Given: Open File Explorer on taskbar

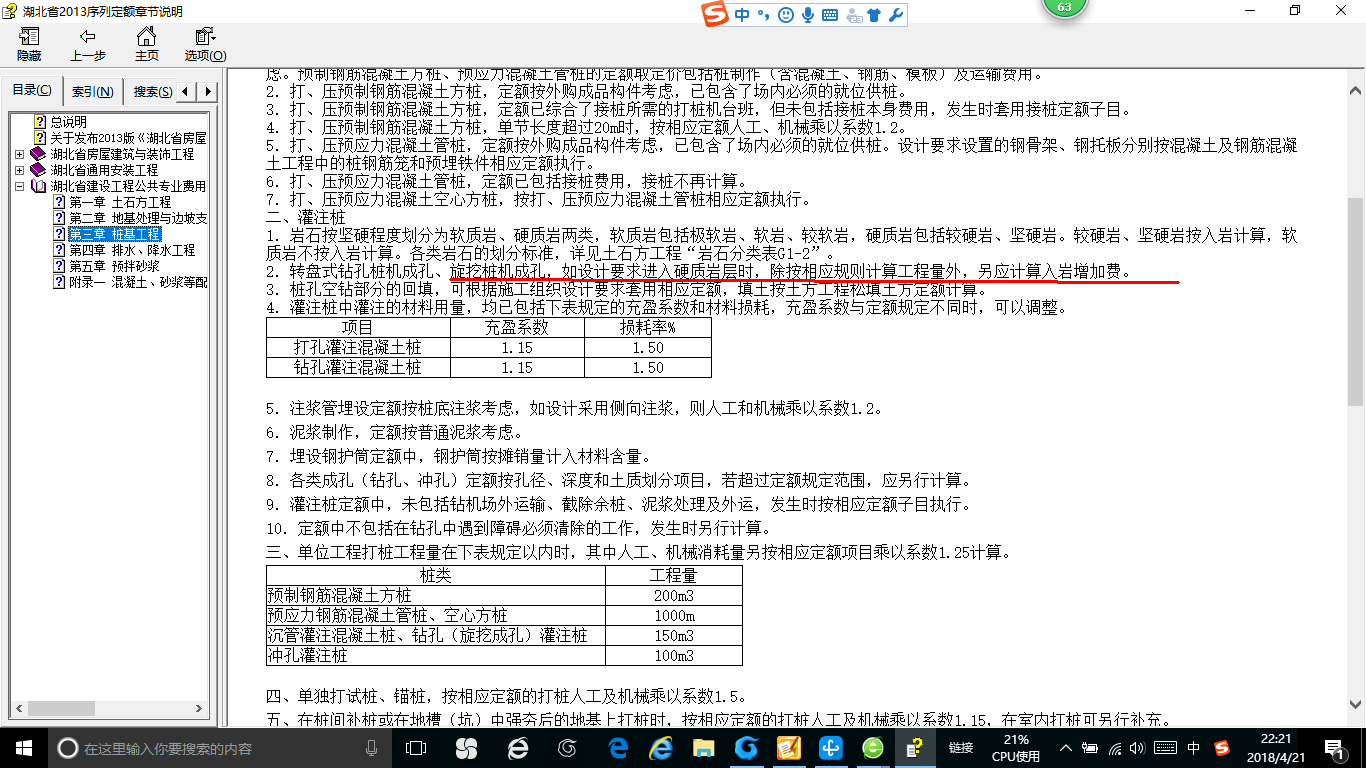Looking at the screenshot, I should point(704,748).
